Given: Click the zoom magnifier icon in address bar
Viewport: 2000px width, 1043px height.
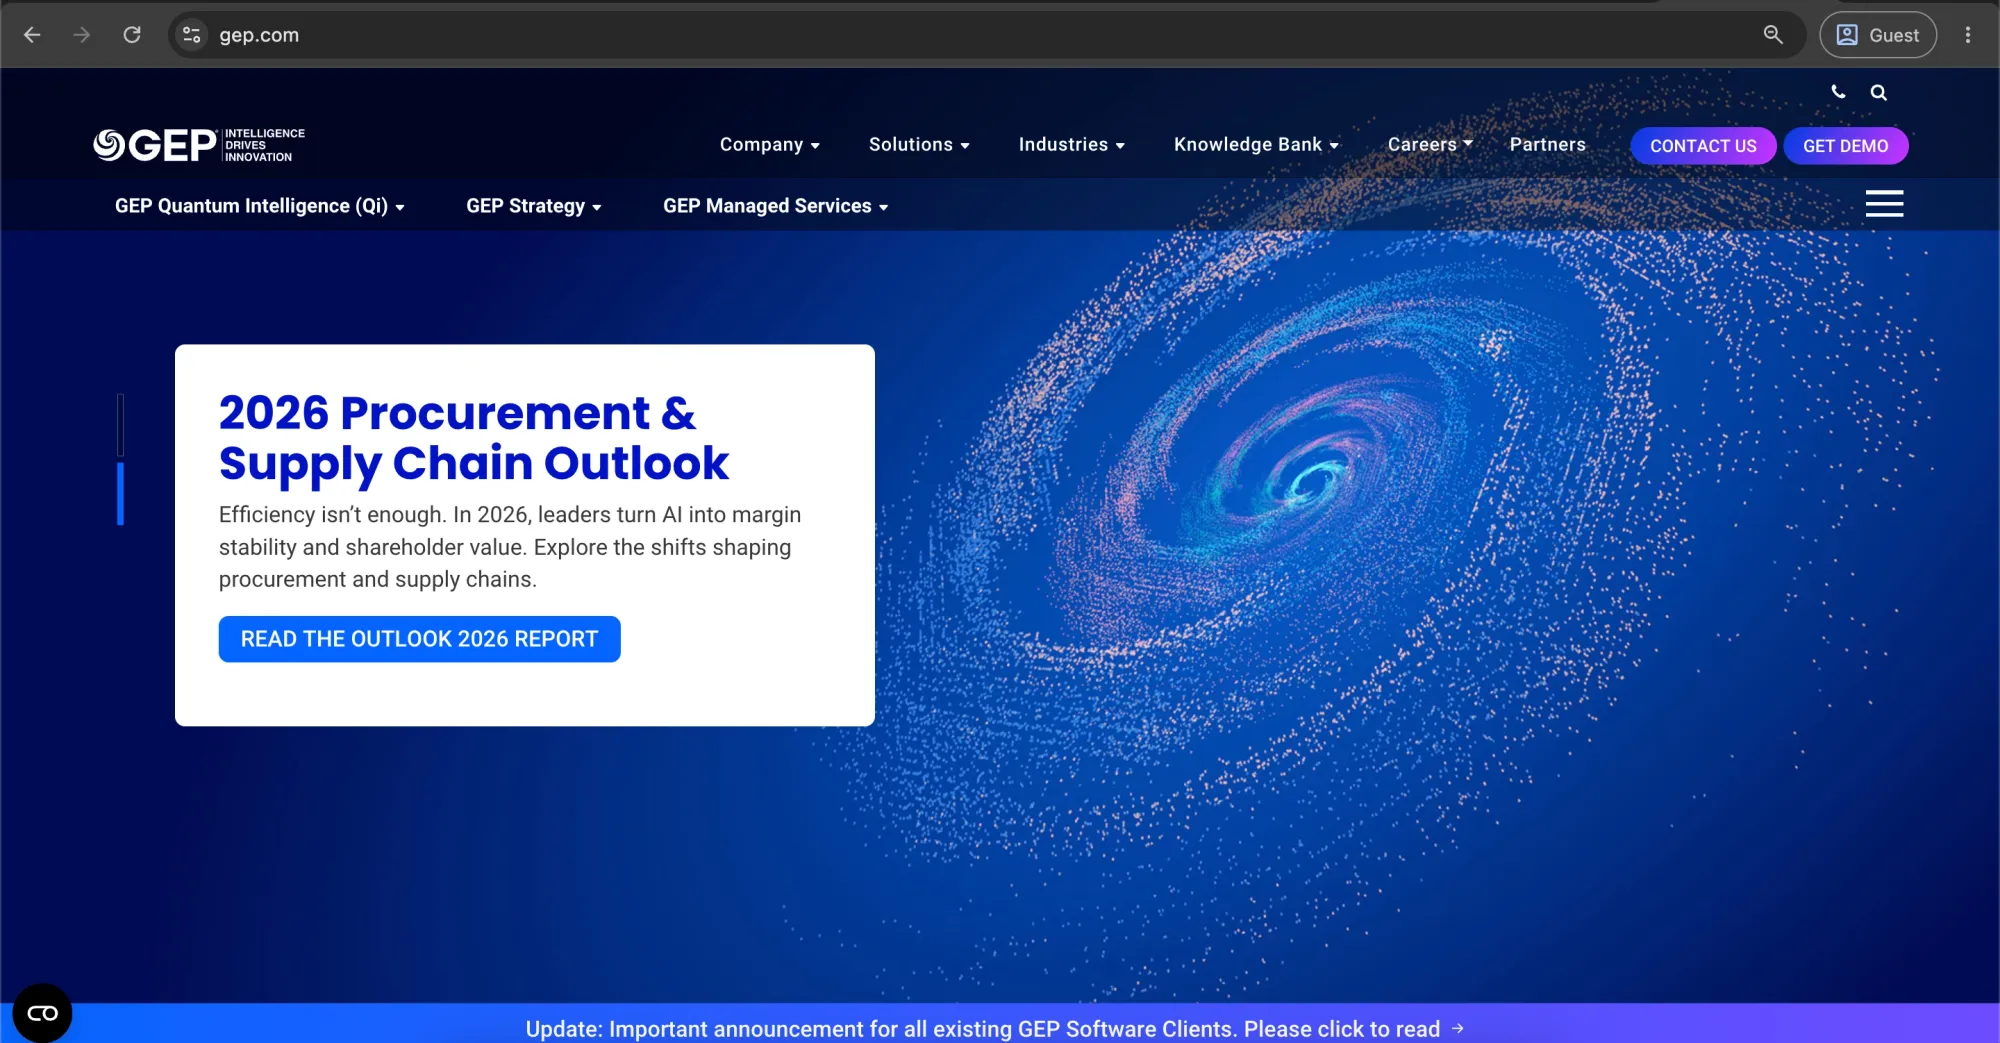Looking at the screenshot, I should [1773, 35].
